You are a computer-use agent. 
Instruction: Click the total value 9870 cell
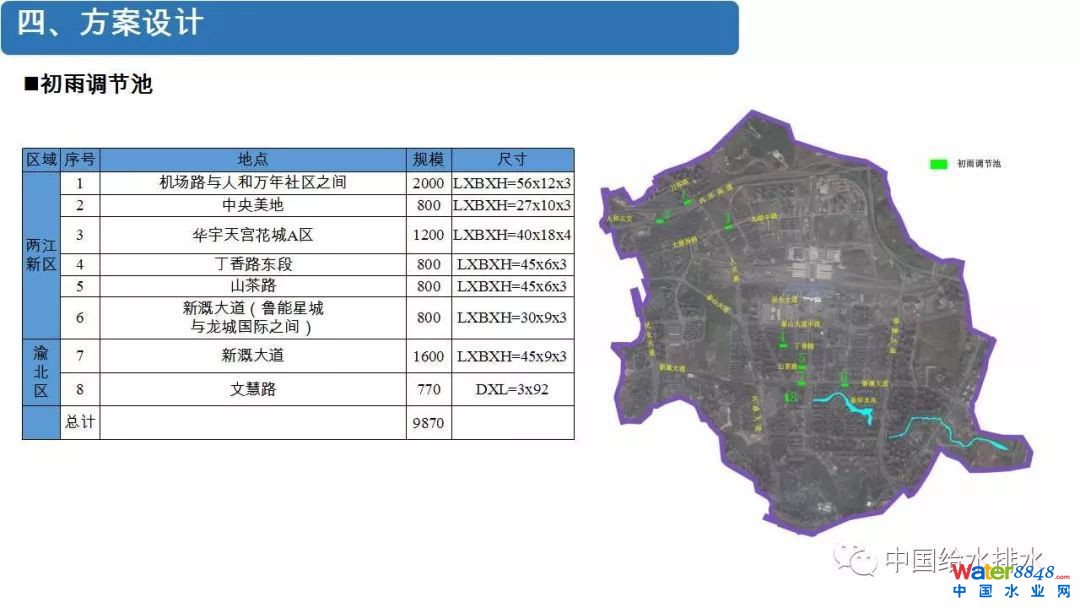tap(428, 423)
